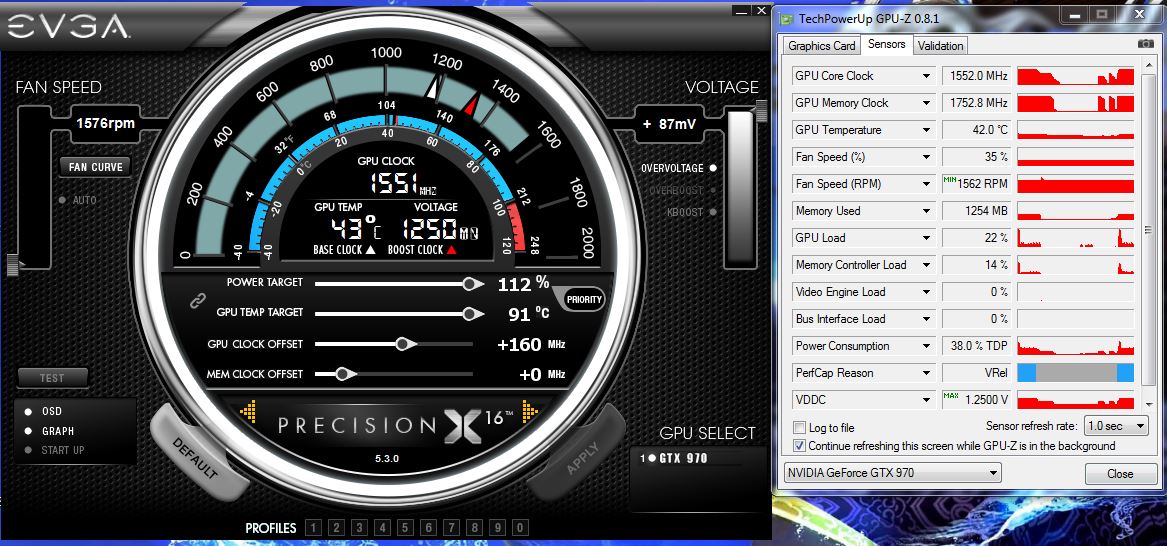Viewport: 1167px width, 546px height.
Task: Click the GPU-Z camera screenshot icon
Action: tap(1145, 44)
